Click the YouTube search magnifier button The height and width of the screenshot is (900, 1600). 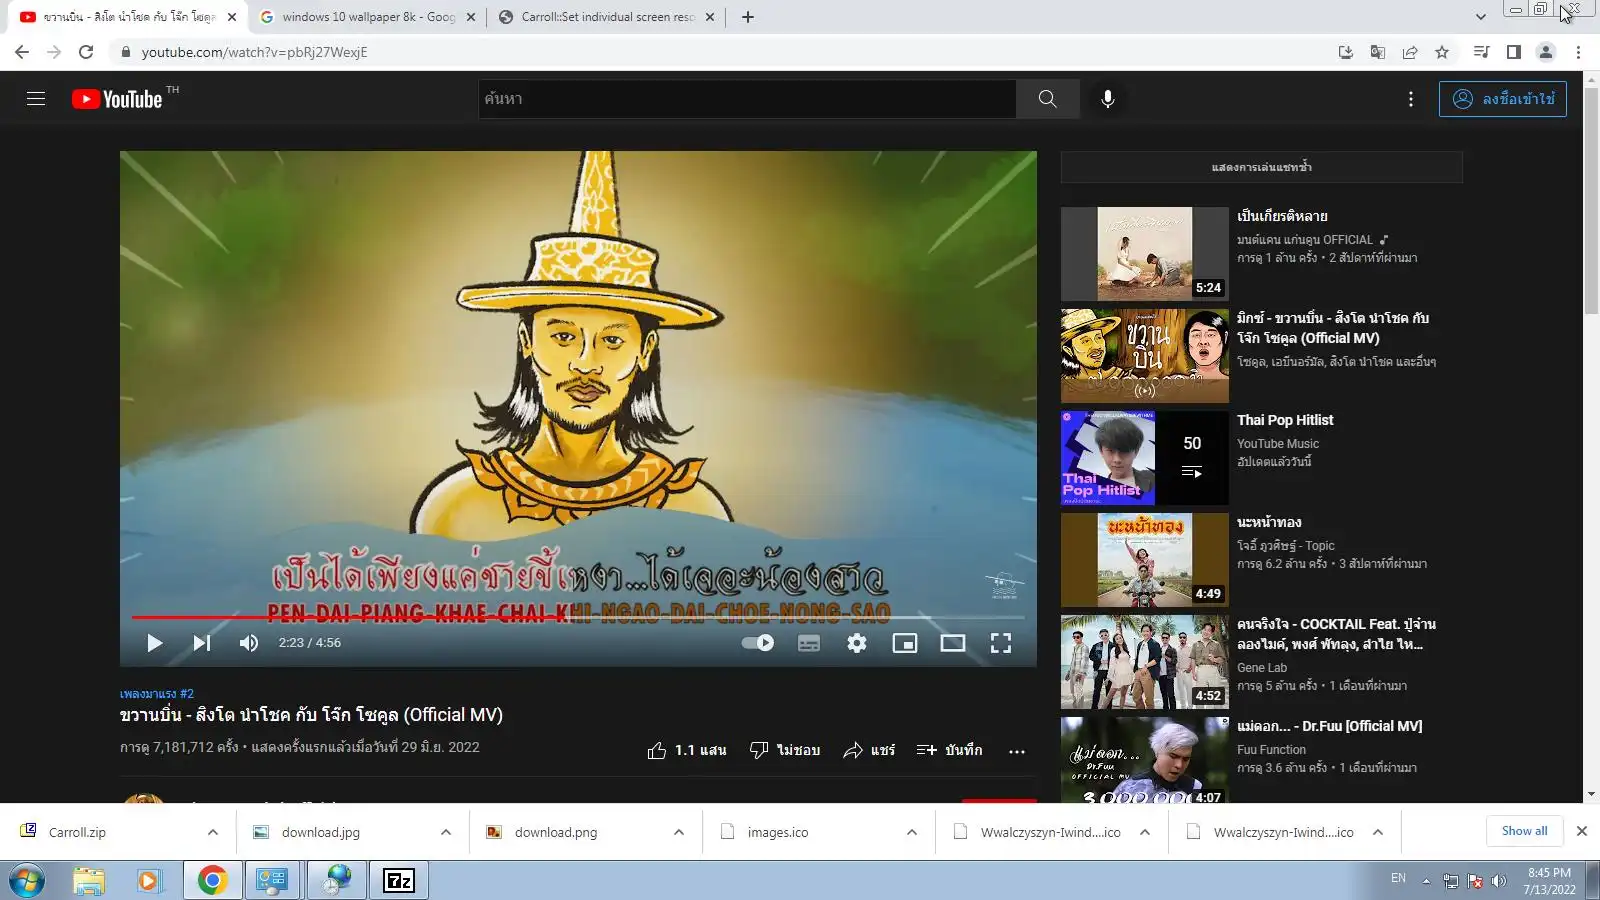[1047, 99]
